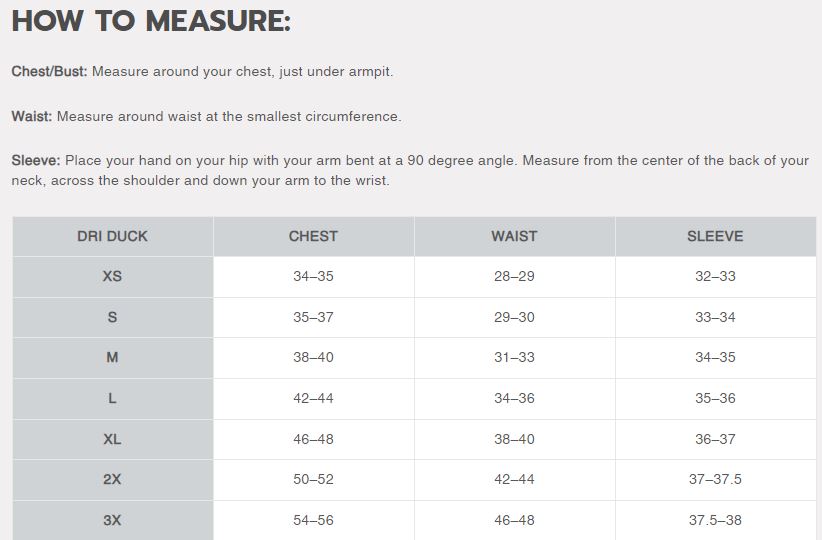Pick the XS size row label

[112, 276]
